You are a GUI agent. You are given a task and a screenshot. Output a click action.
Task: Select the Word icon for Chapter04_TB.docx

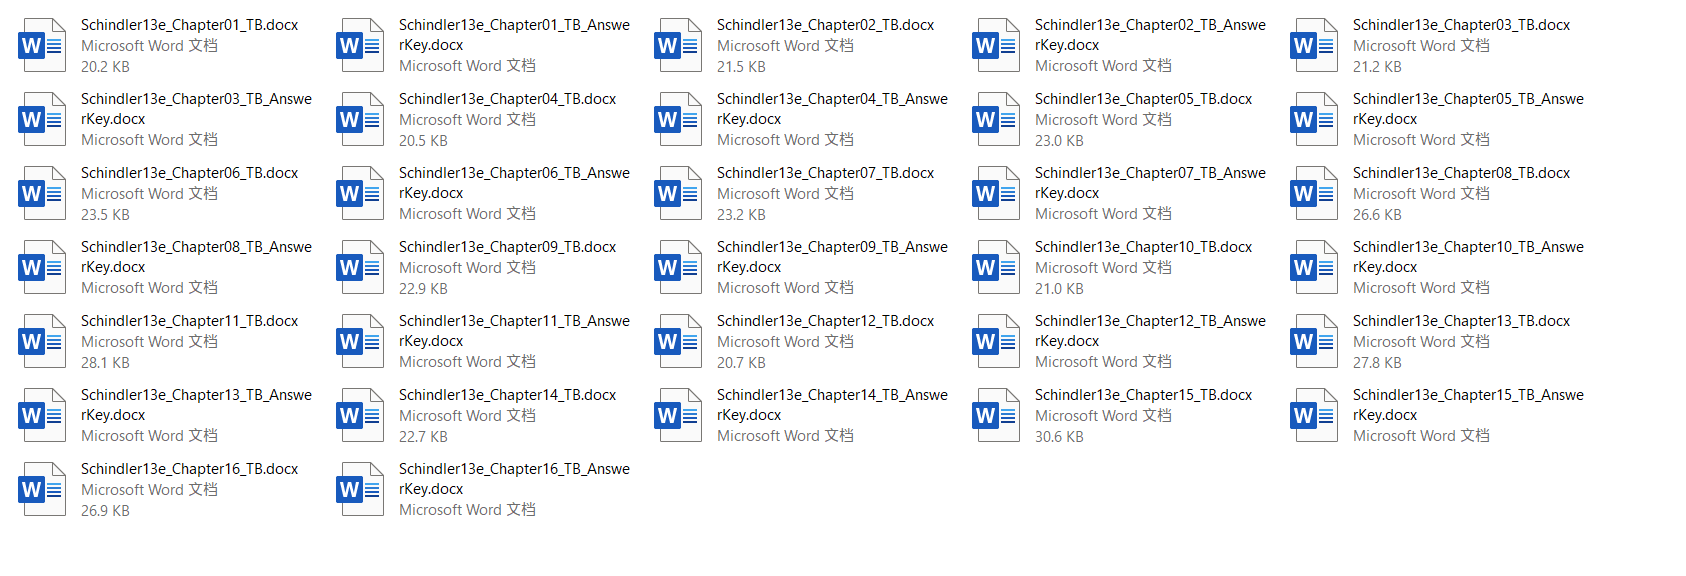(x=360, y=119)
